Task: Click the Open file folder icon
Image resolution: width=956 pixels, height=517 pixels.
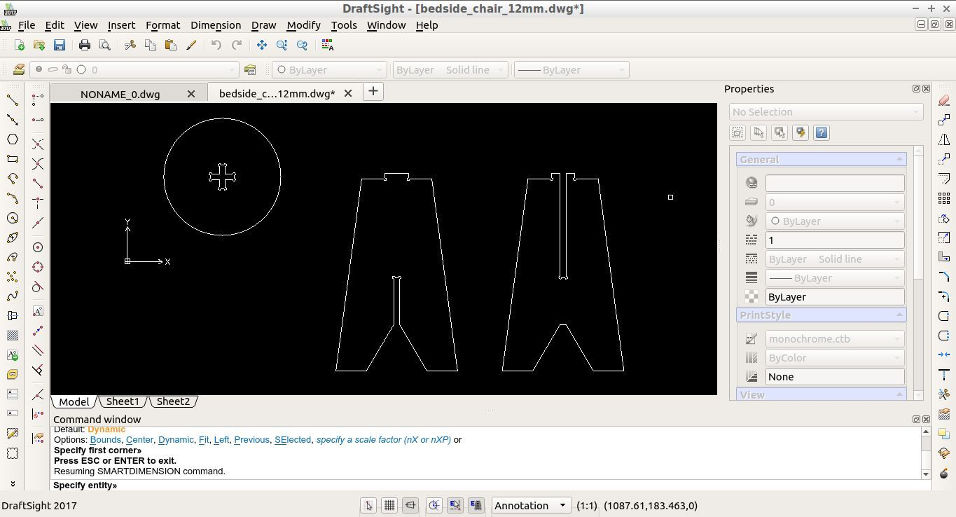Action: (x=39, y=45)
